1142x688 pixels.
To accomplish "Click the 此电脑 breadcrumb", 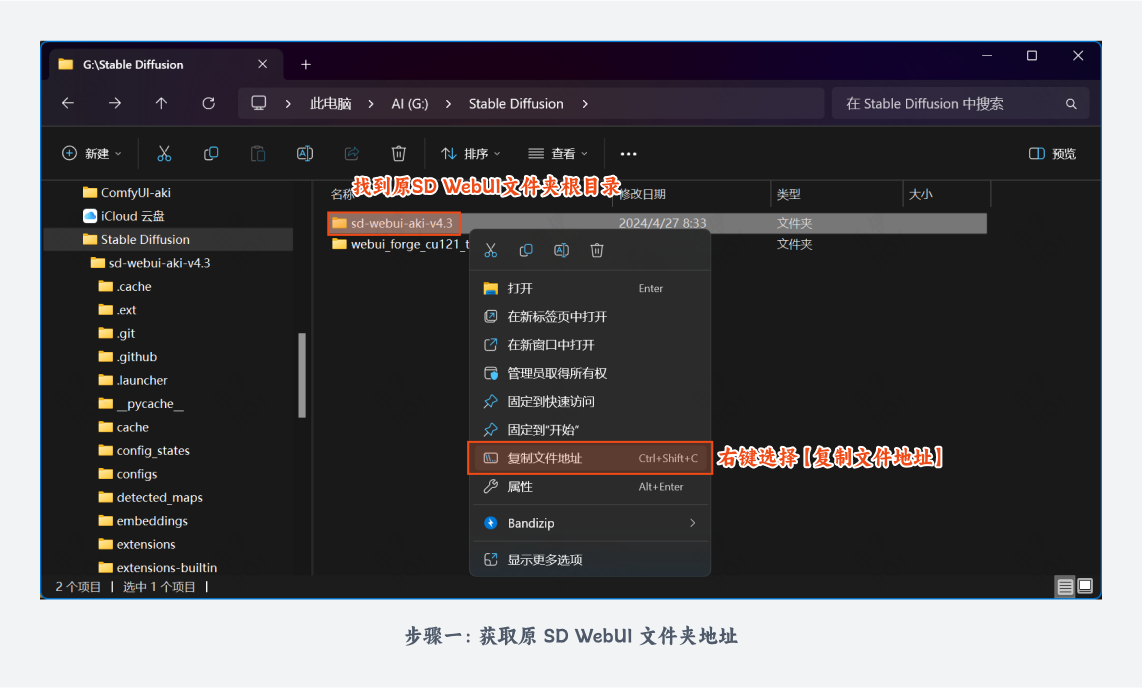I will pos(331,104).
